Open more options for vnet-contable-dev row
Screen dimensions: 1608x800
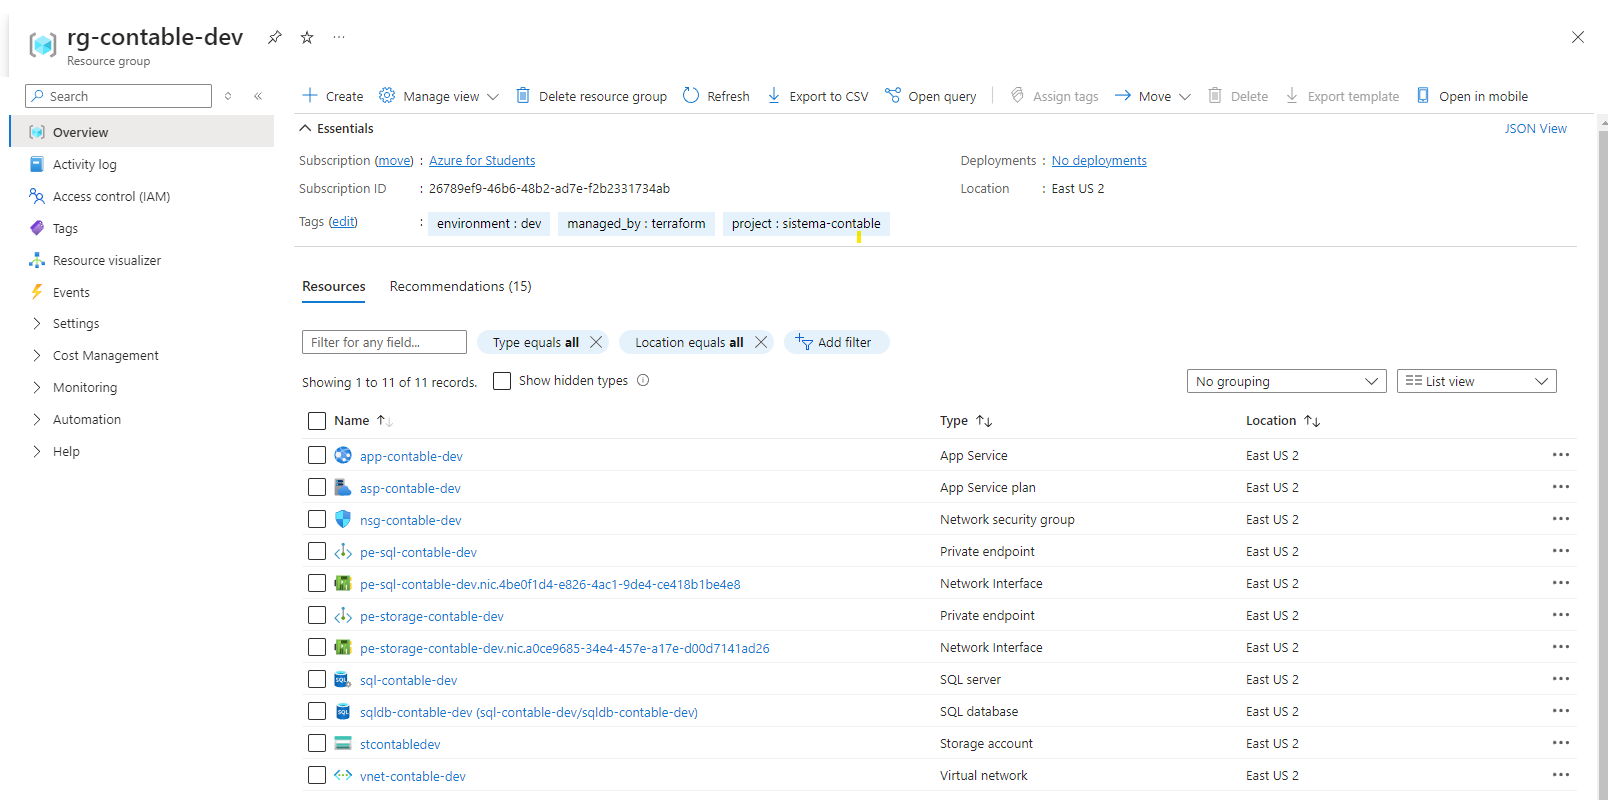1560,775
